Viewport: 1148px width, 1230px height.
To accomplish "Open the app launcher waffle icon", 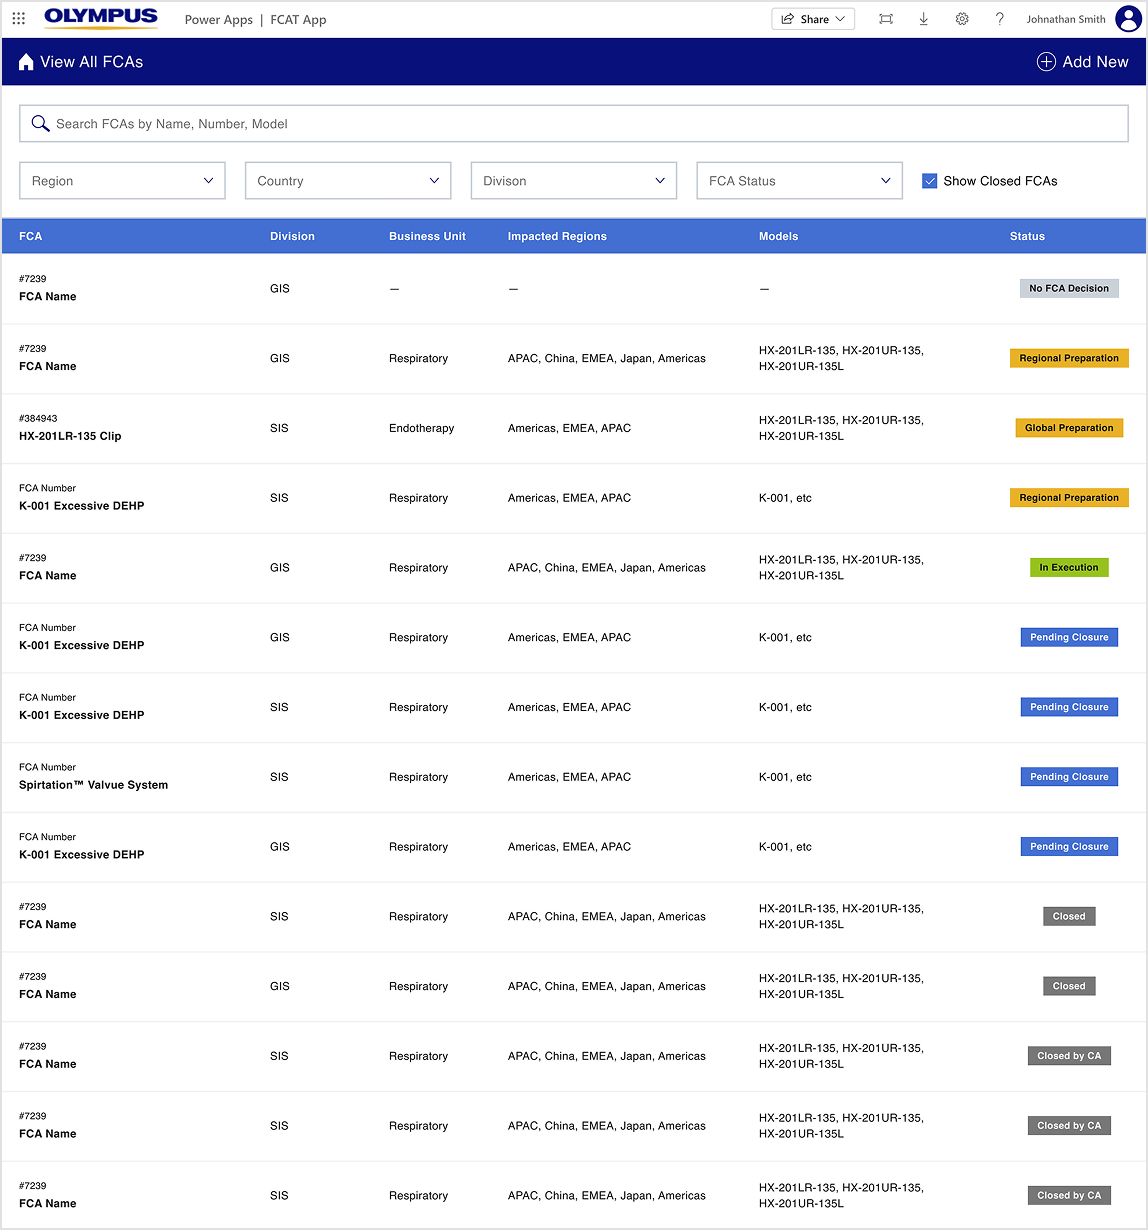I will point(18,19).
